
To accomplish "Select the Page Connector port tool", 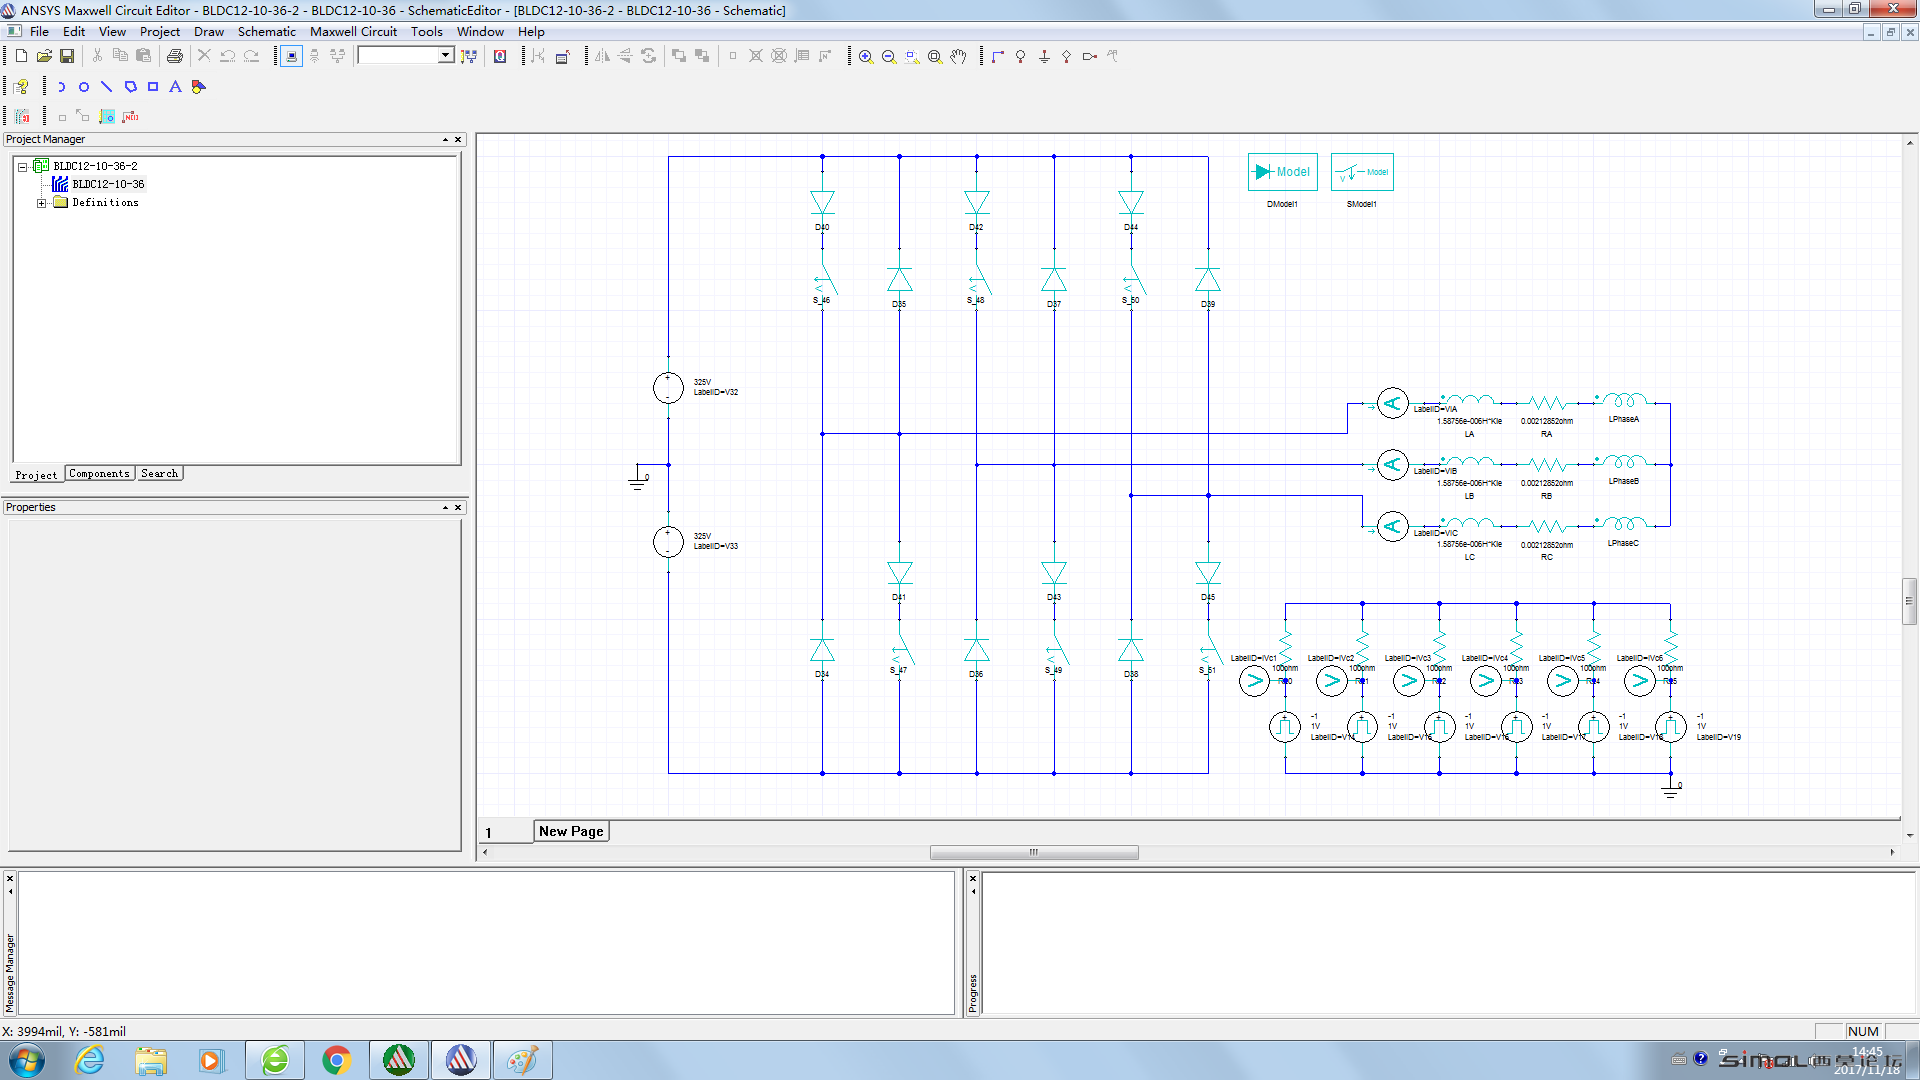I will coord(1090,56).
